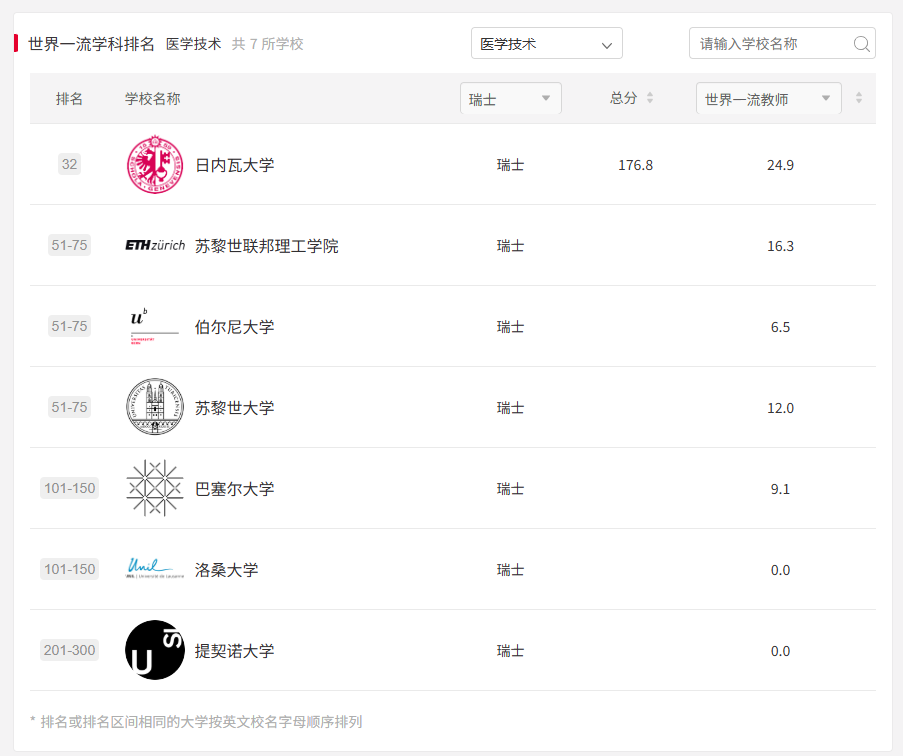Click rank 101-150 for 巴塞尔大学

[69, 488]
